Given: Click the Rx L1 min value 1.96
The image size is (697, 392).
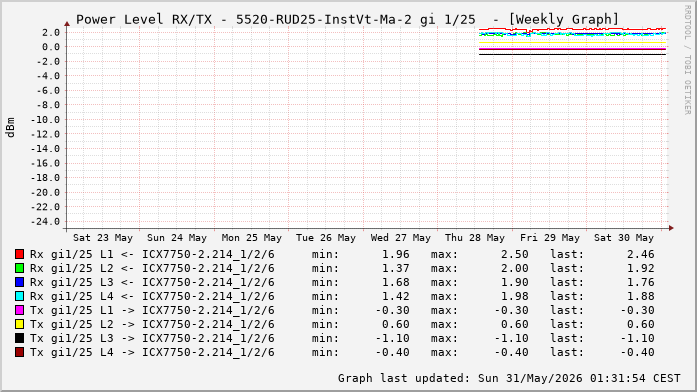Looking at the screenshot, I should (x=396, y=254).
